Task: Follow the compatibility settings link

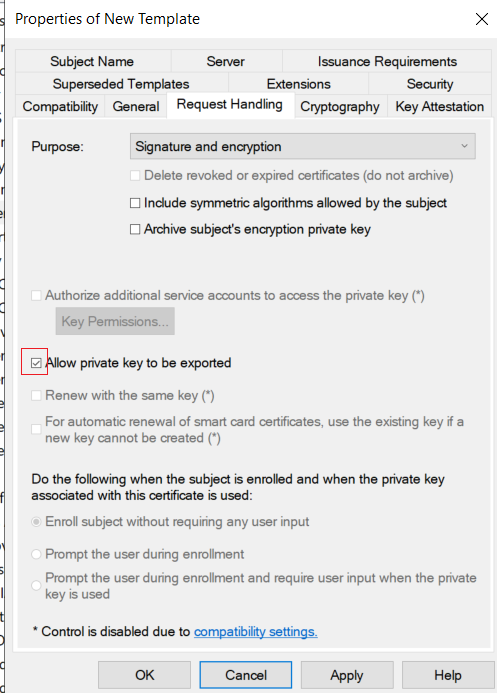Action: (256, 632)
